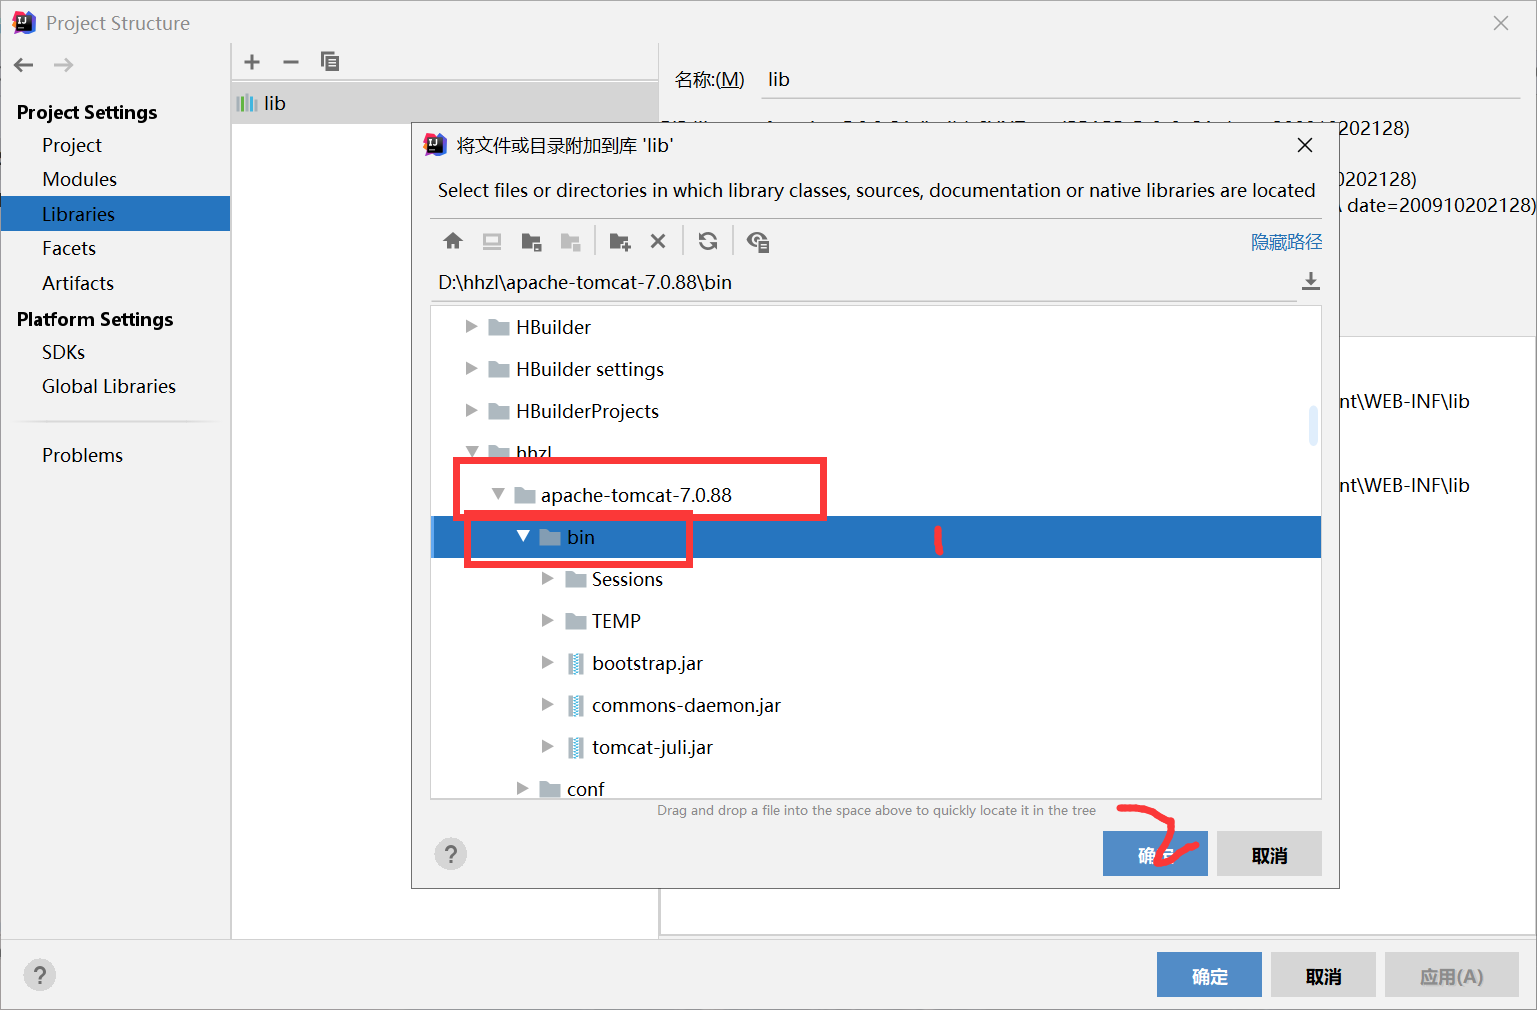Collapse the bin folder

[x=523, y=536]
